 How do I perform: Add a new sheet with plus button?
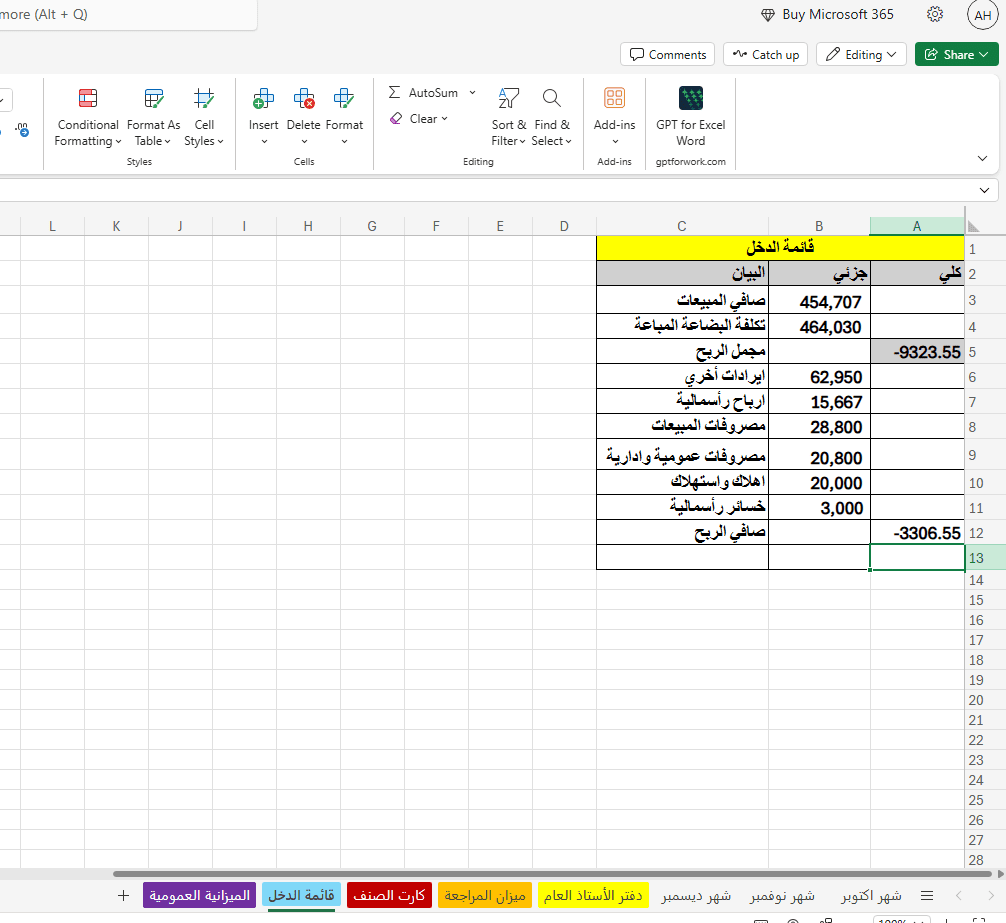point(123,895)
